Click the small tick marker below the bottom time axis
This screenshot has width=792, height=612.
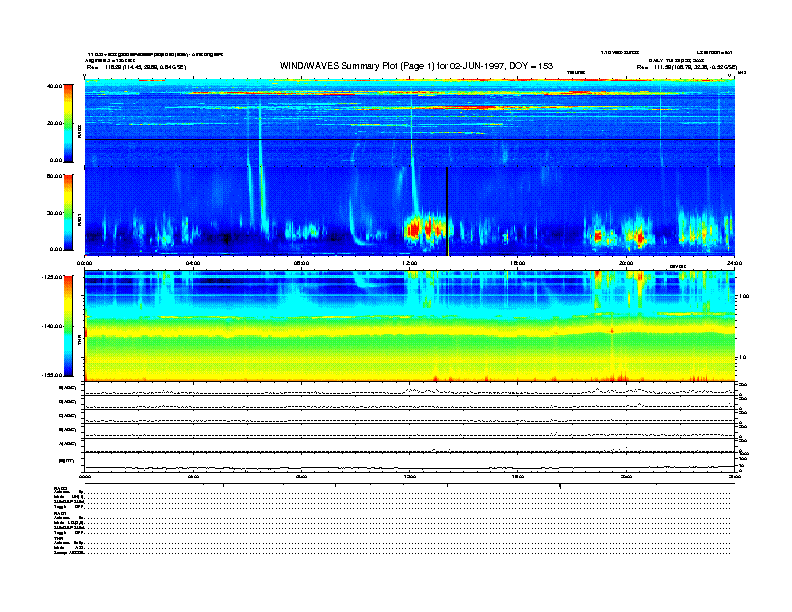click(559, 486)
